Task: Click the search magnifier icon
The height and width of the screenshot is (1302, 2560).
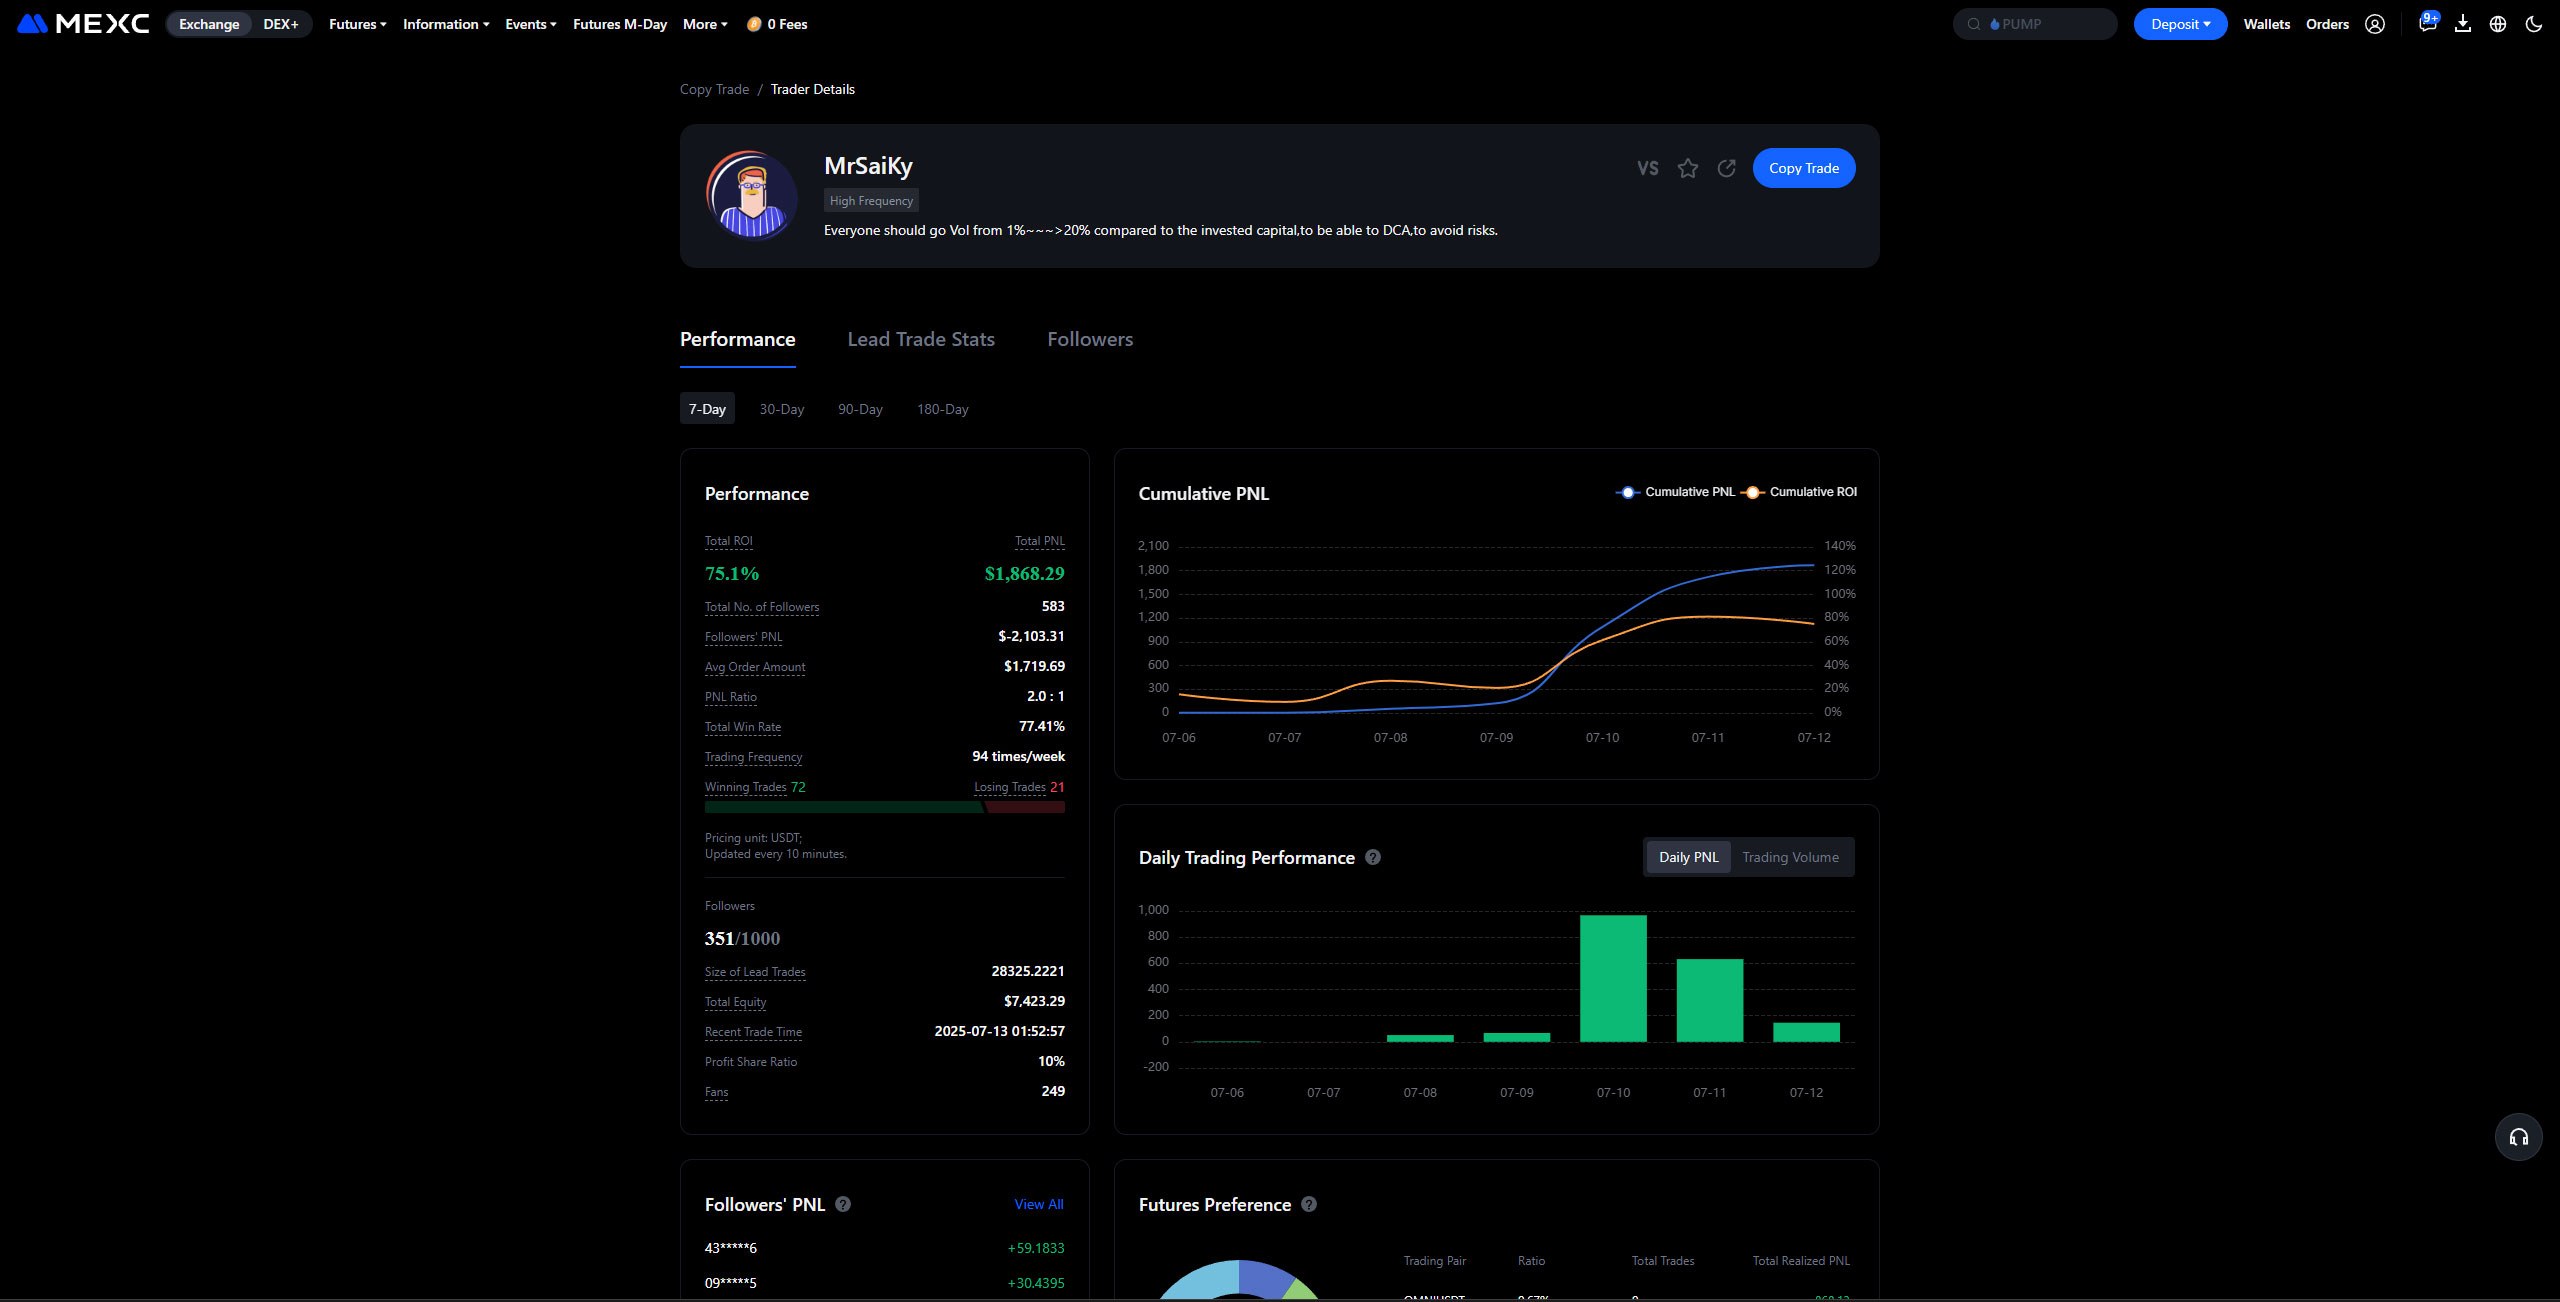Action: pyautogui.click(x=1974, y=24)
